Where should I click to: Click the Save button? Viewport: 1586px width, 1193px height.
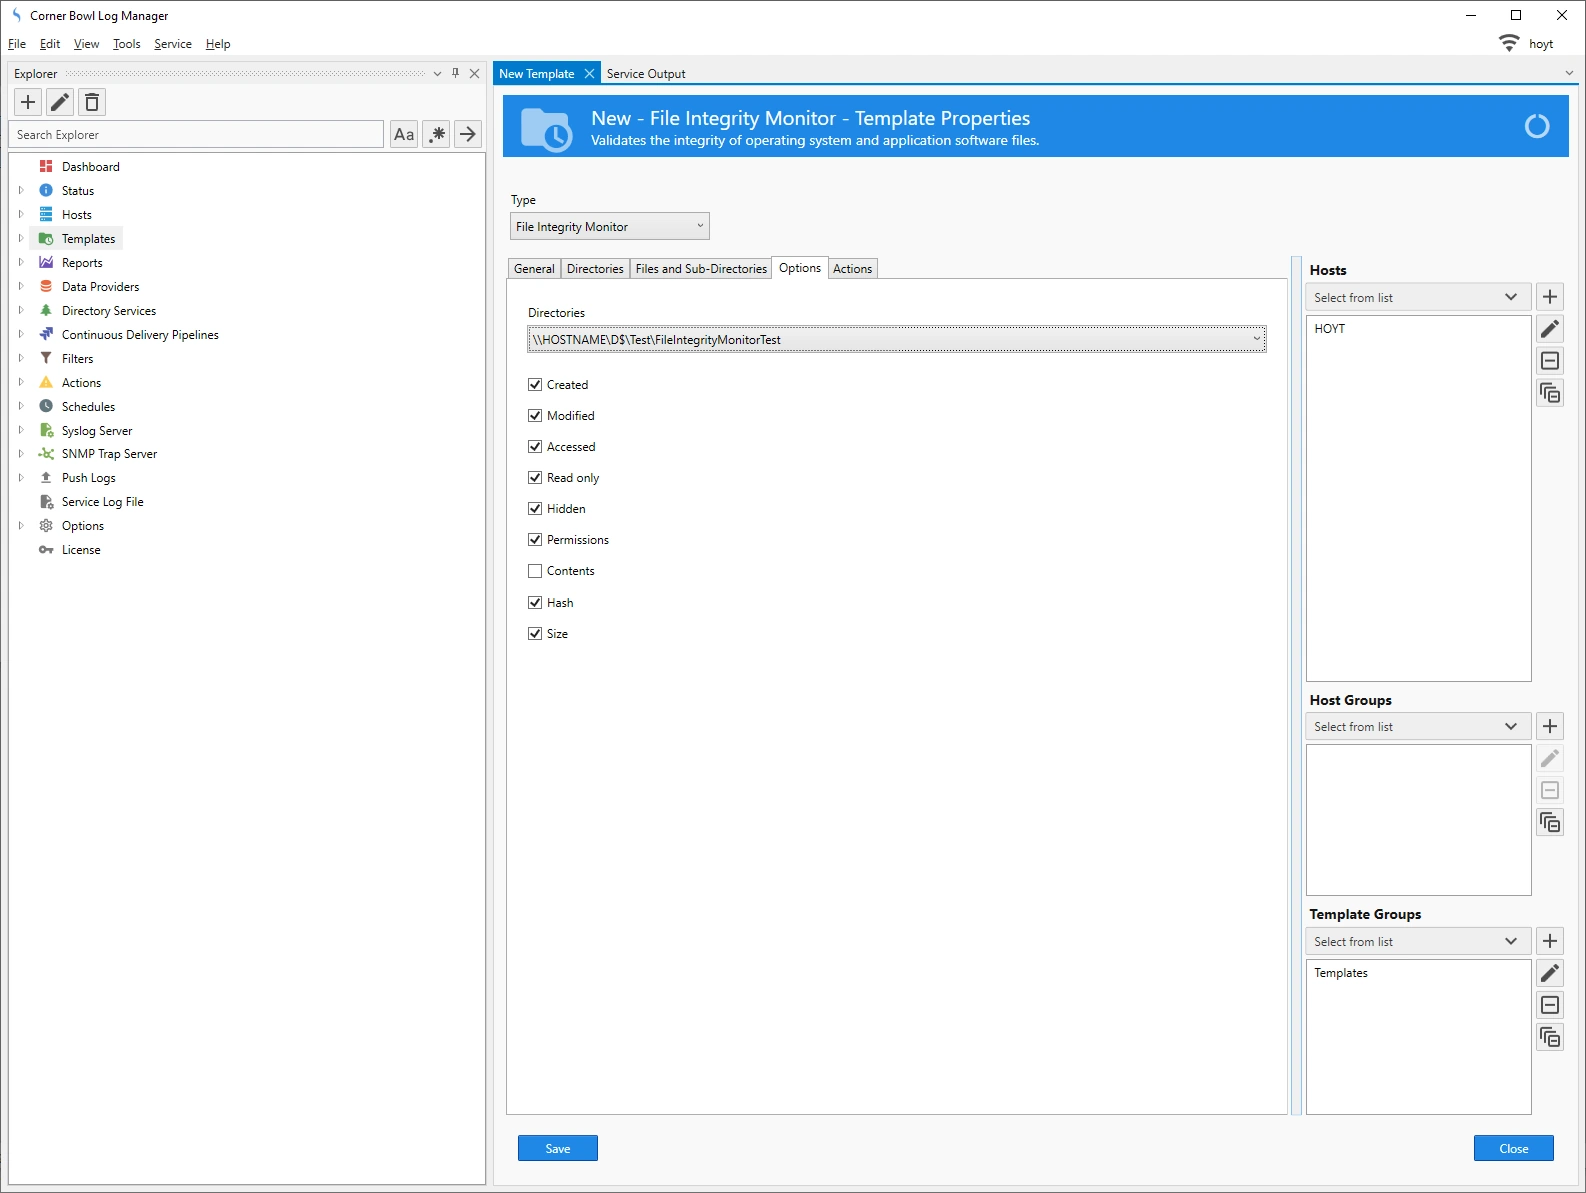click(557, 1148)
